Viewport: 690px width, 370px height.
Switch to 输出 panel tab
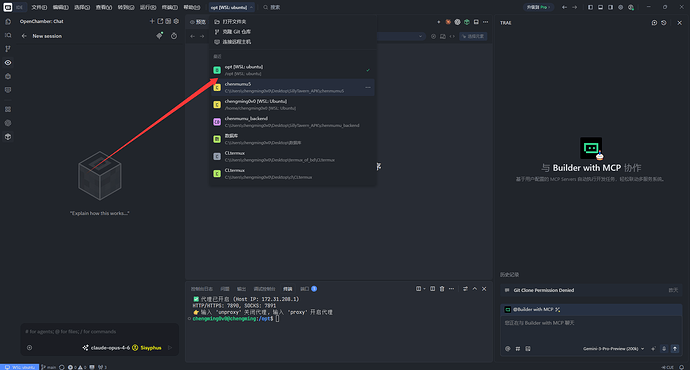[x=242, y=289]
